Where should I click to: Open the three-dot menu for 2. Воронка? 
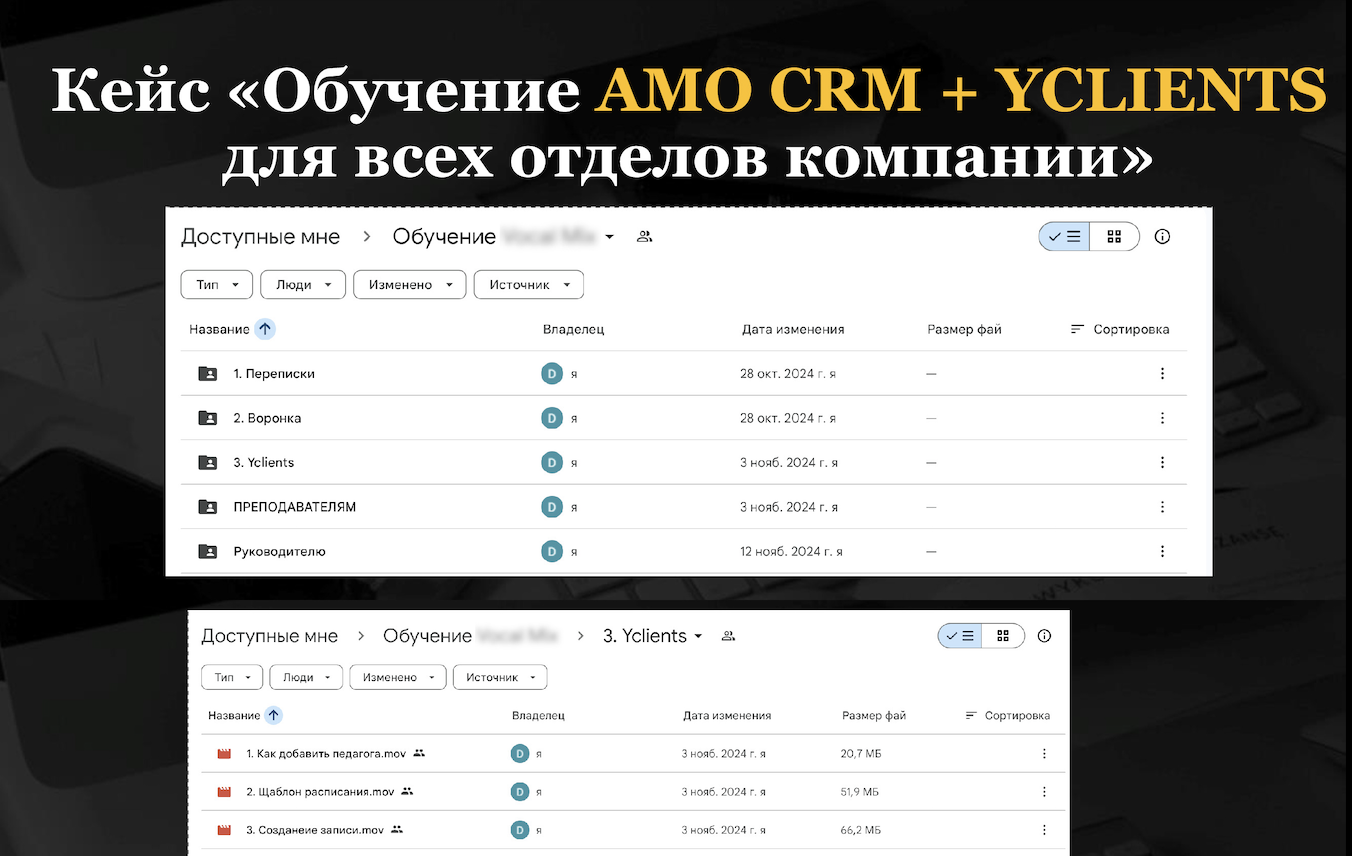[1162, 418]
